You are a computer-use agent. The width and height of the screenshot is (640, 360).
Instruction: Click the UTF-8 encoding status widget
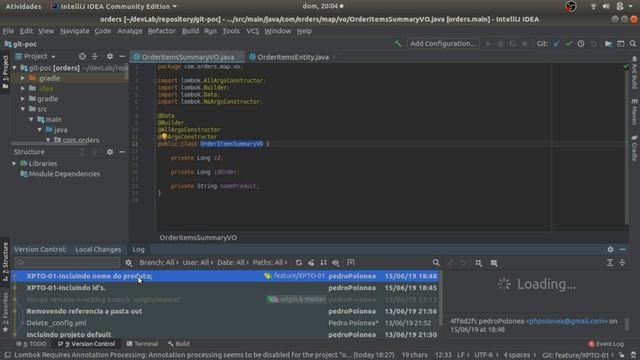point(486,355)
